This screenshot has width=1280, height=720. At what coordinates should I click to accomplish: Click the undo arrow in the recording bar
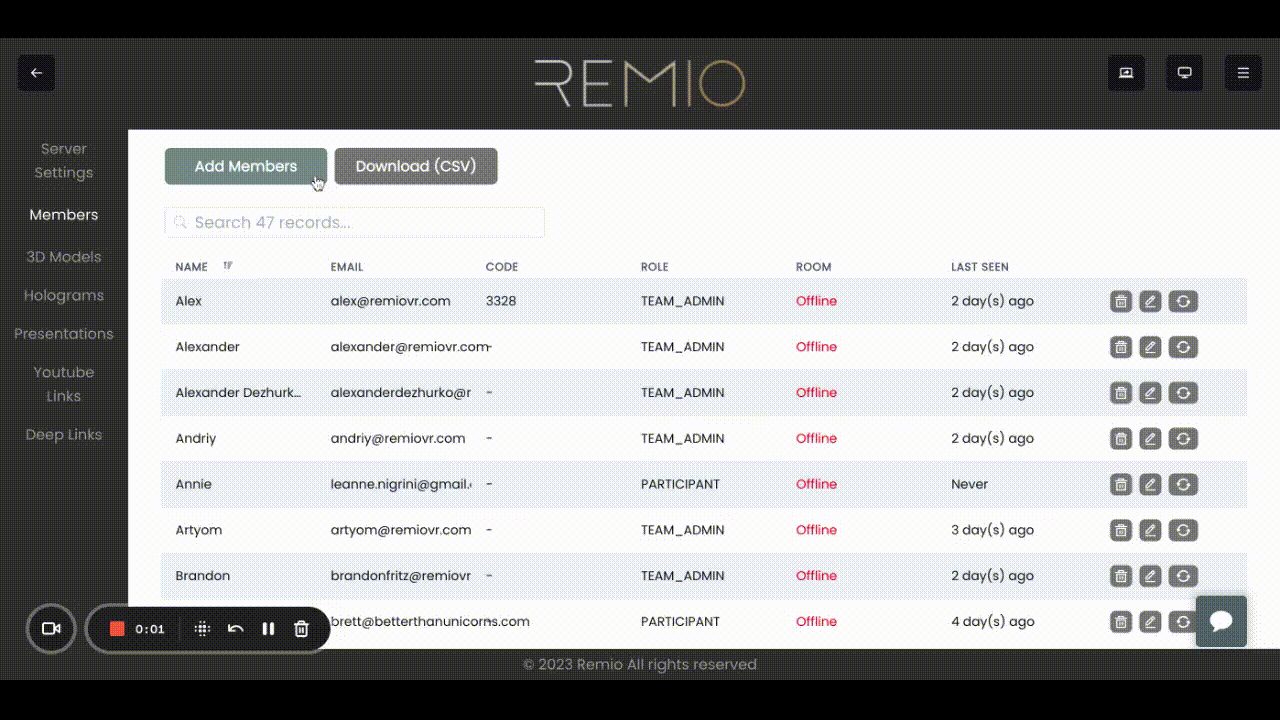pos(235,629)
